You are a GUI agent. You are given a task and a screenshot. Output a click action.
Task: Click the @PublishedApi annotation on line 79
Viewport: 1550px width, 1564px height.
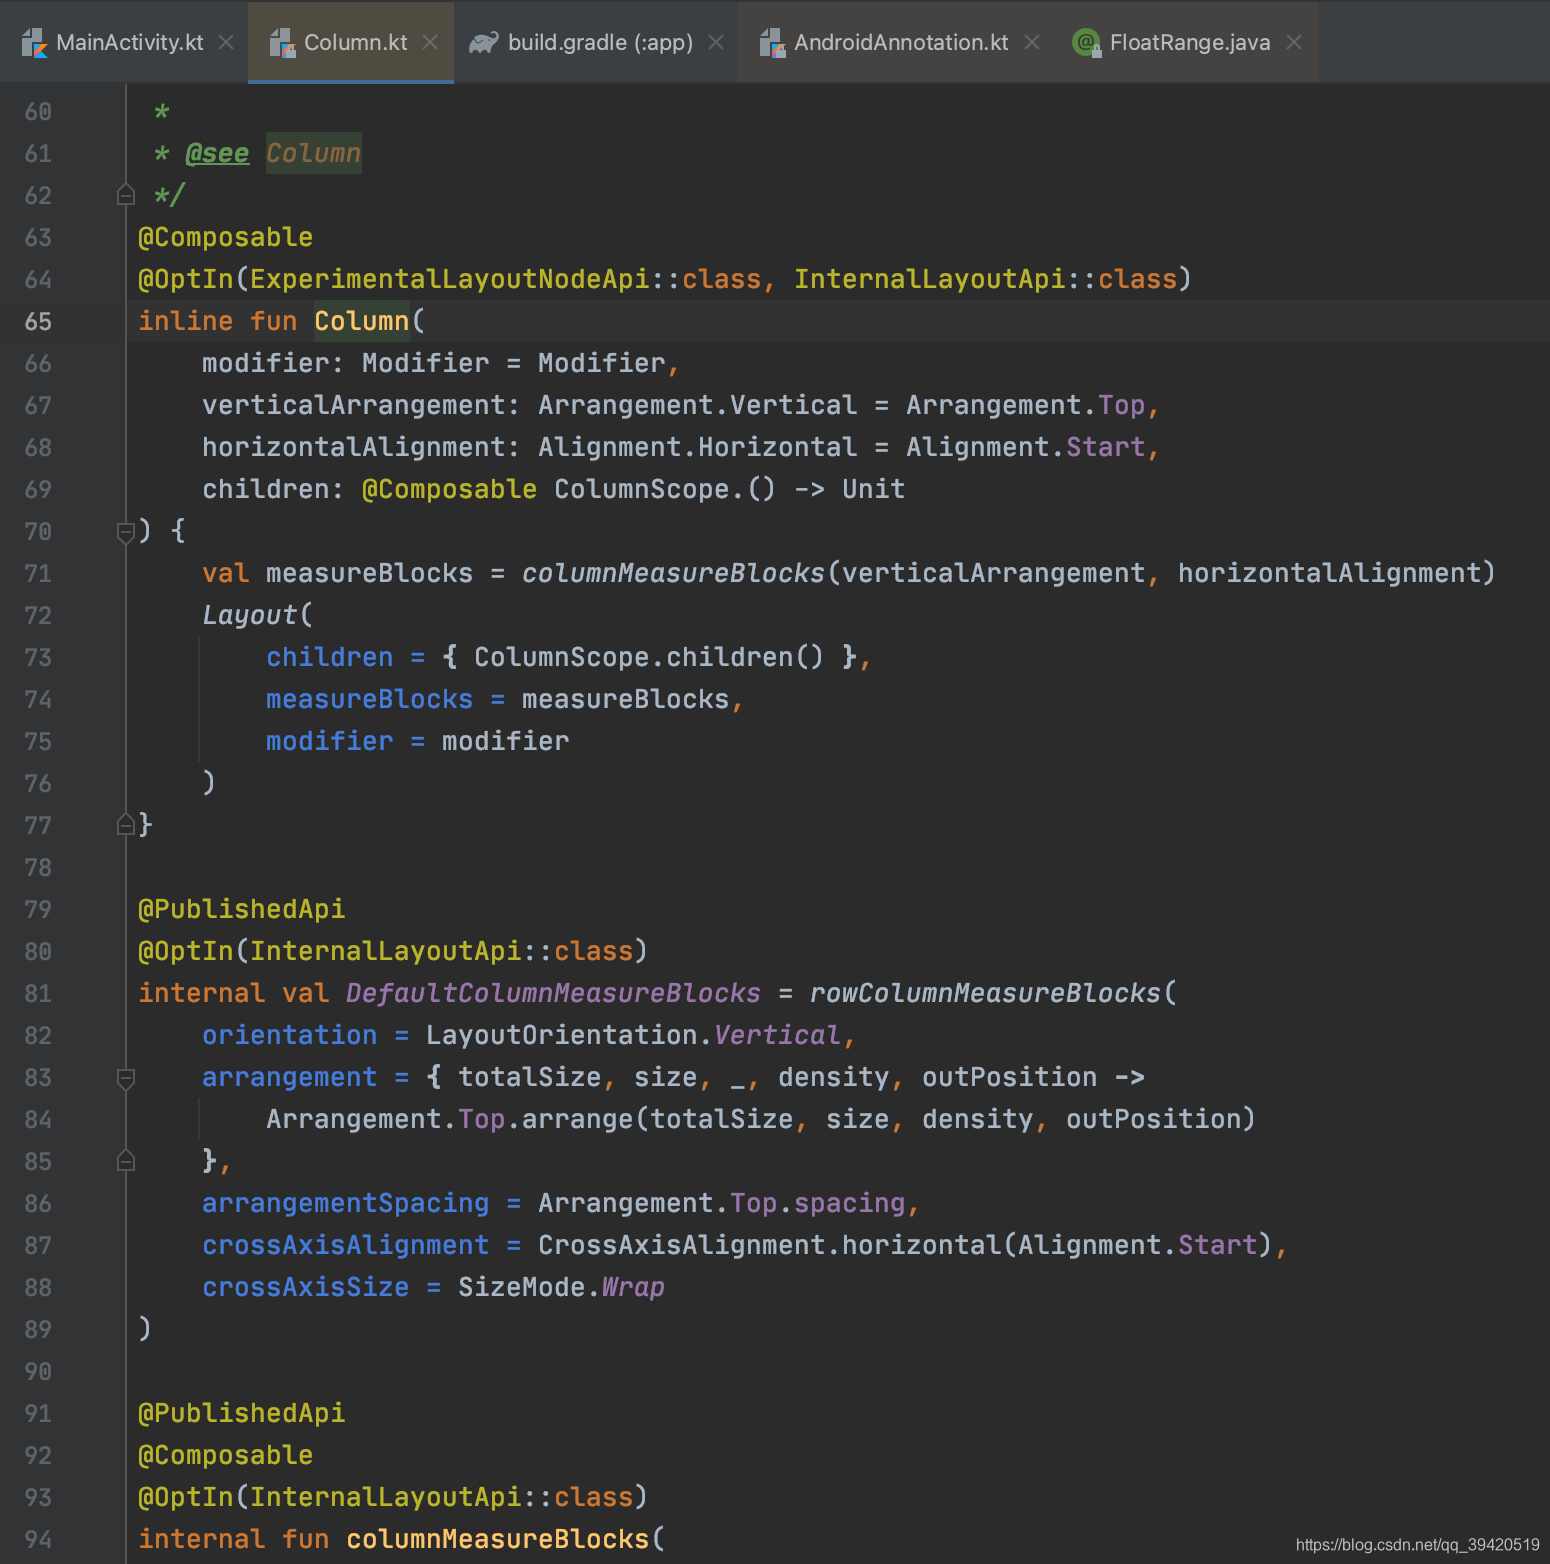241,909
